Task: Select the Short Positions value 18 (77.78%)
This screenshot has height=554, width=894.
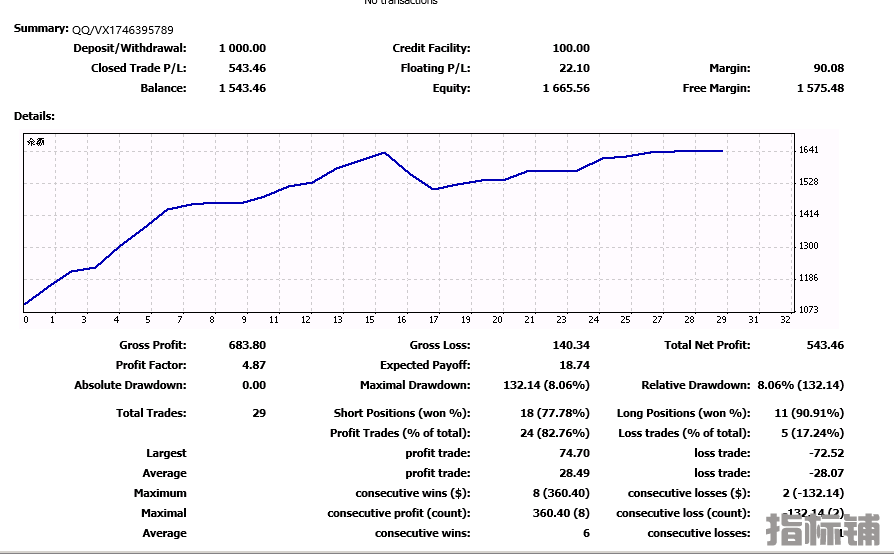Action: coord(555,413)
